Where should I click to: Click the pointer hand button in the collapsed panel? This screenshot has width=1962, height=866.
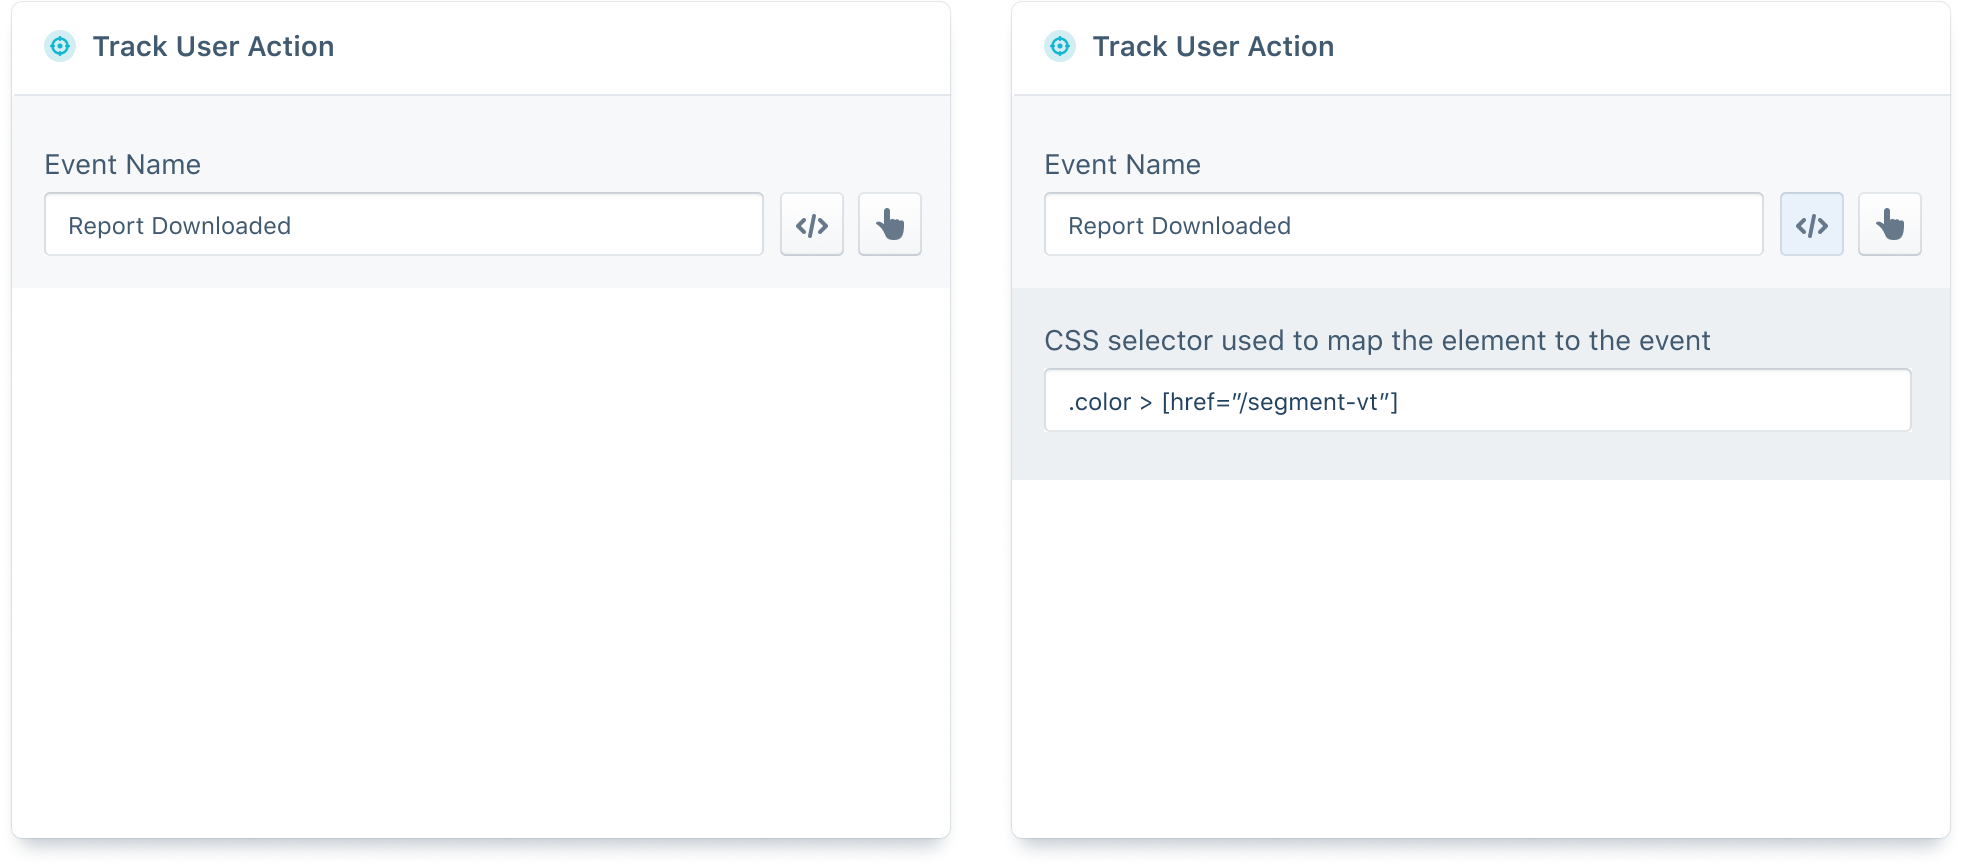coord(890,225)
